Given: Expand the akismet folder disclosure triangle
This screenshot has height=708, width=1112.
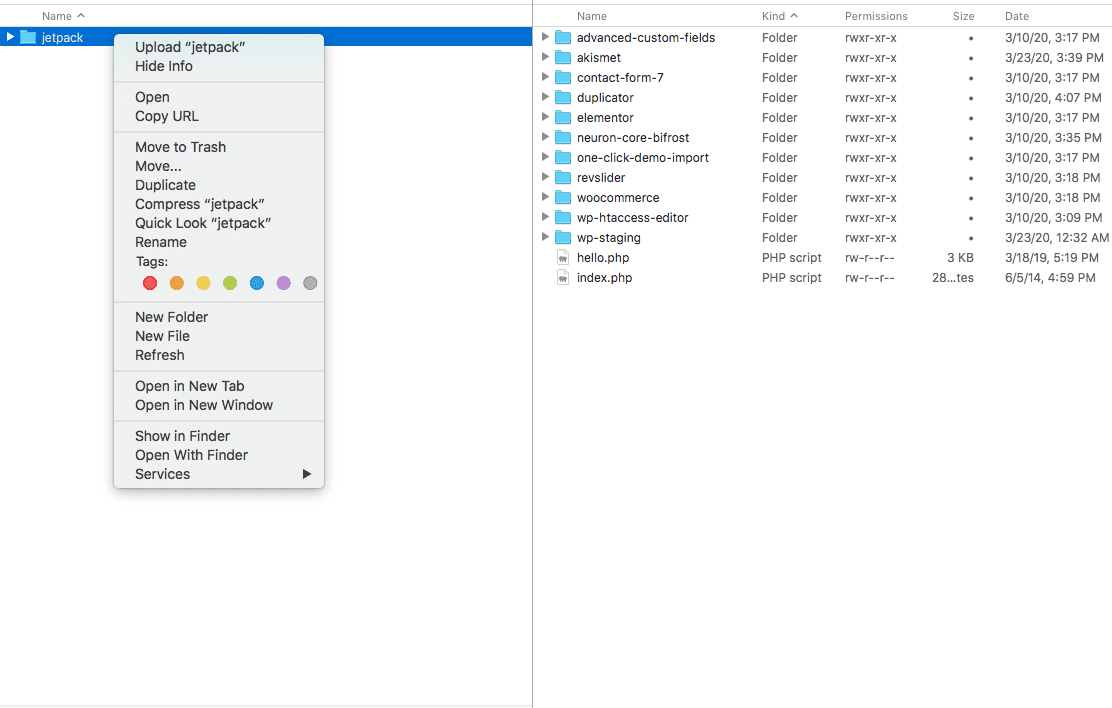Looking at the screenshot, I should [545, 57].
